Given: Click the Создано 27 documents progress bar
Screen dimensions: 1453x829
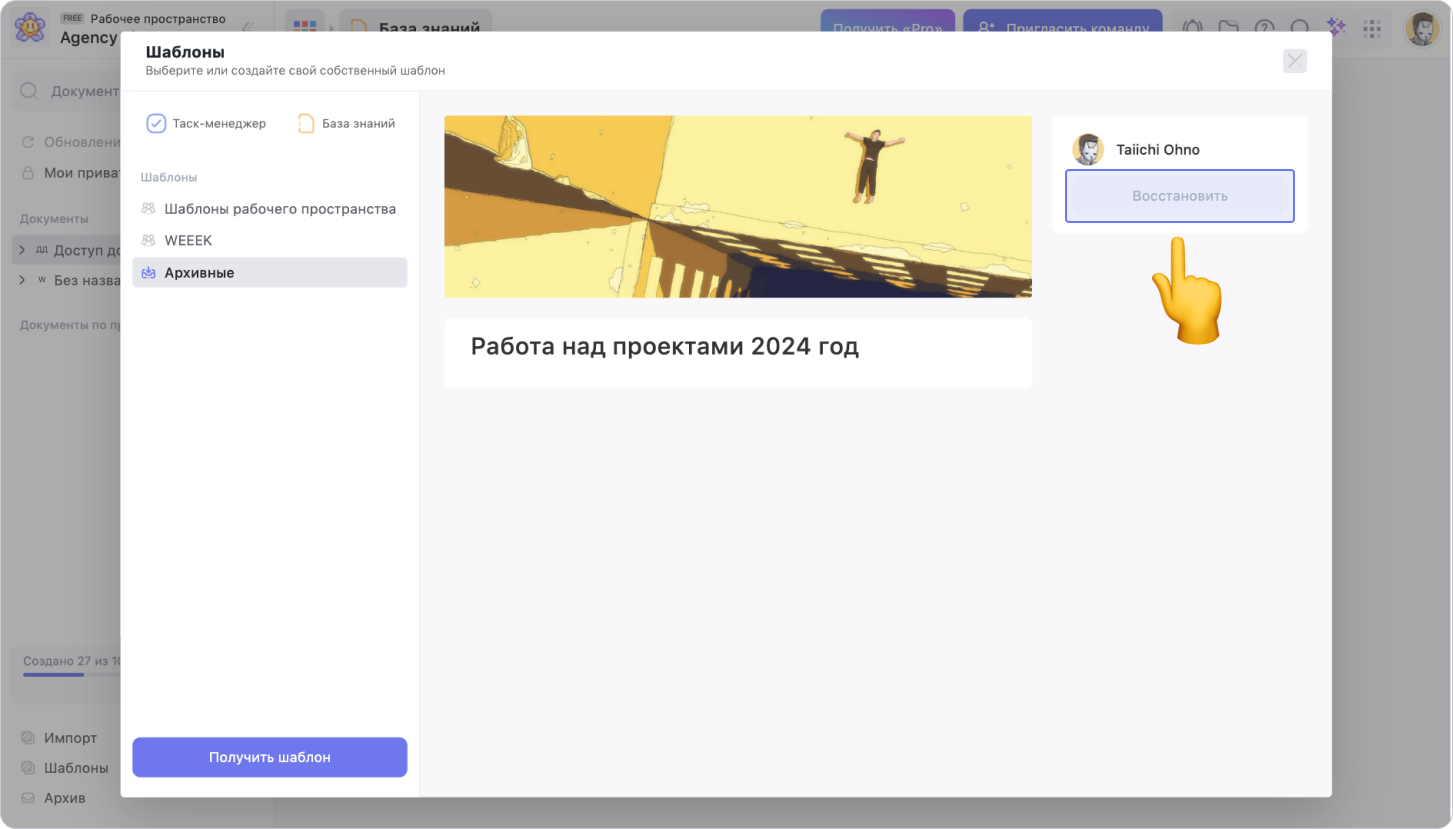Looking at the screenshot, I should click(x=72, y=674).
